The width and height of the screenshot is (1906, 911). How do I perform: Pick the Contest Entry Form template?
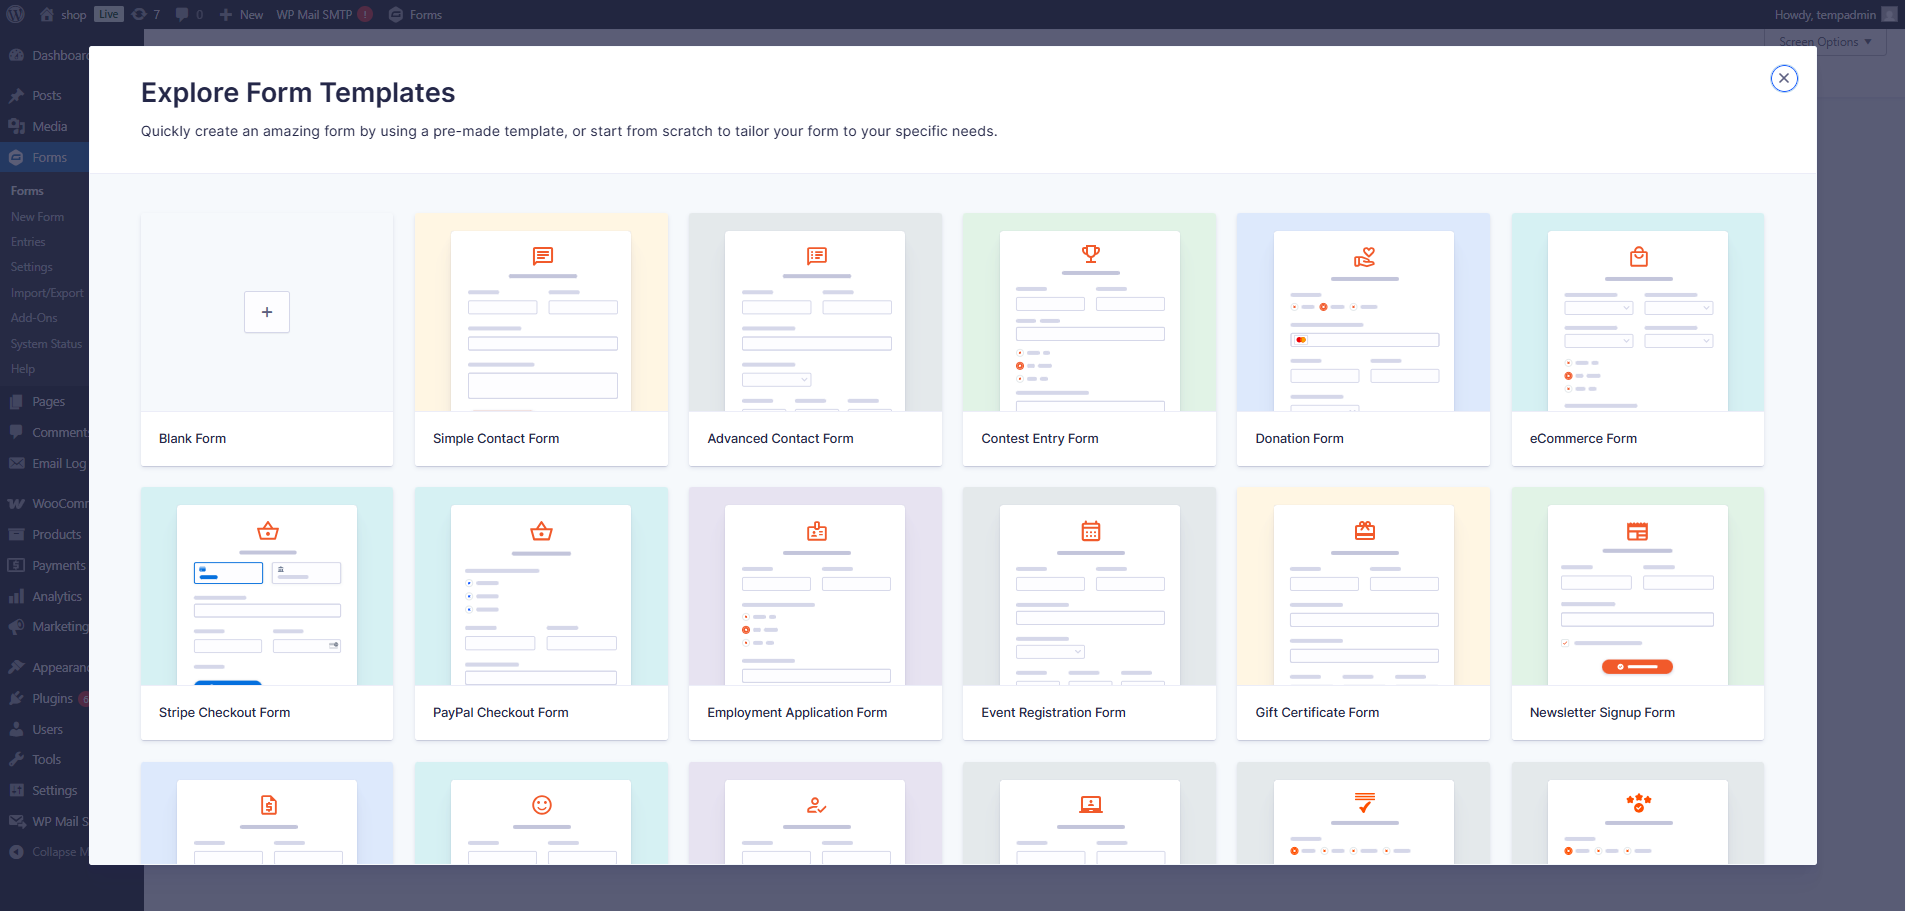[x=1089, y=339]
